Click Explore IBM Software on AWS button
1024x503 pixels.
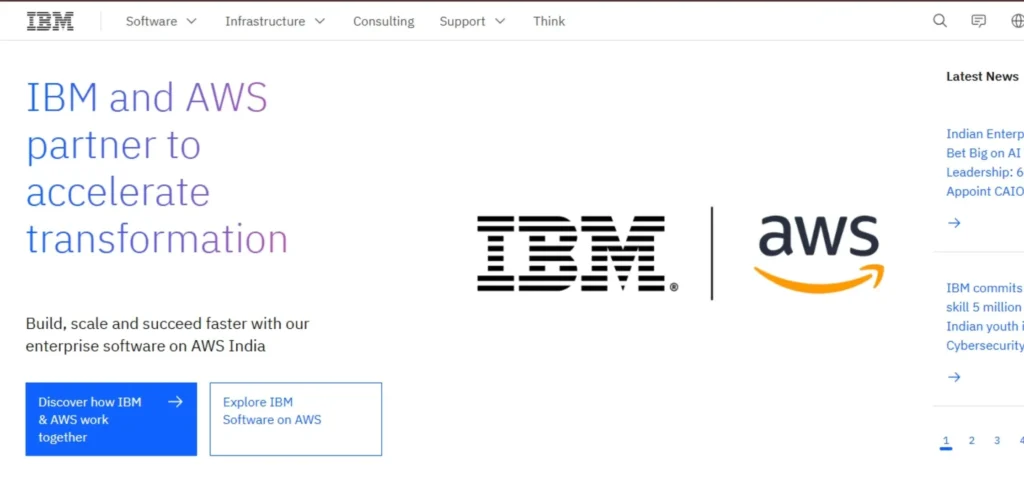296,419
